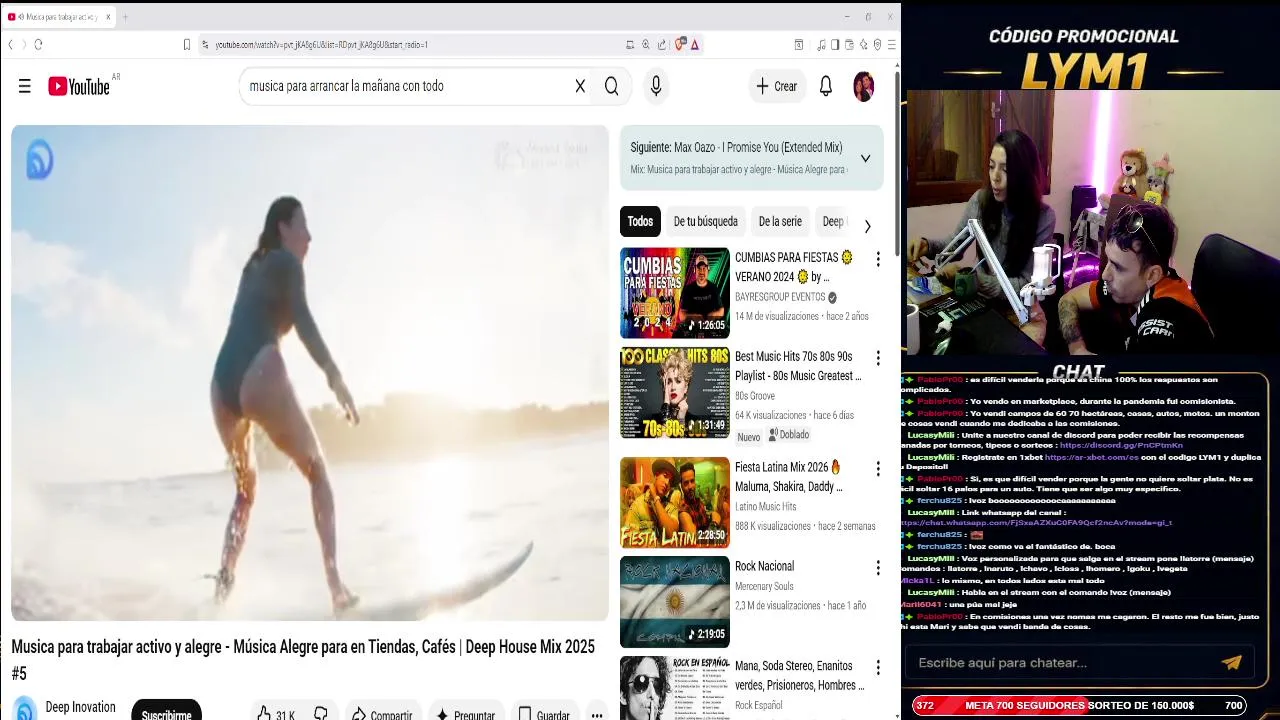Viewport: 1280px width, 720px height.
Task: Show more filter chips with right arrow
Action: 867,226
